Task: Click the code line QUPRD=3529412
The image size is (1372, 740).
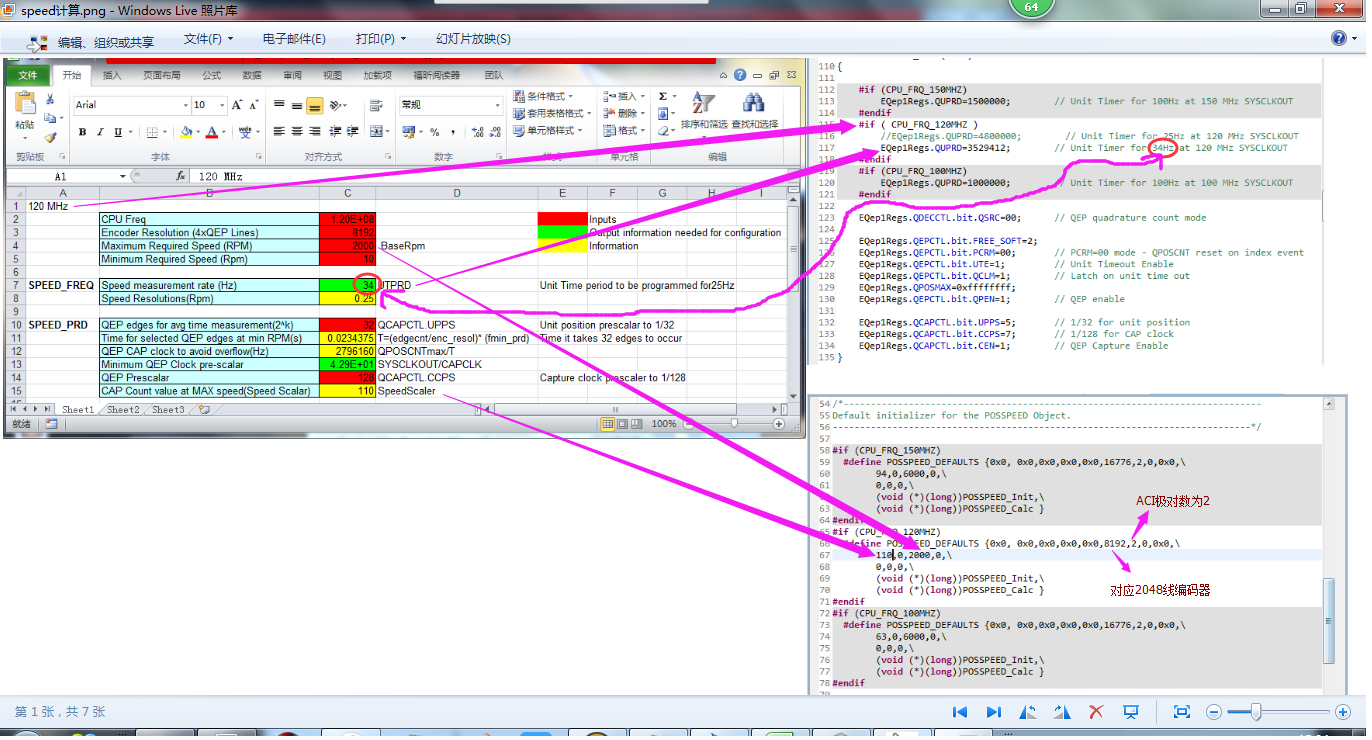Action: [x=945, y=148]
